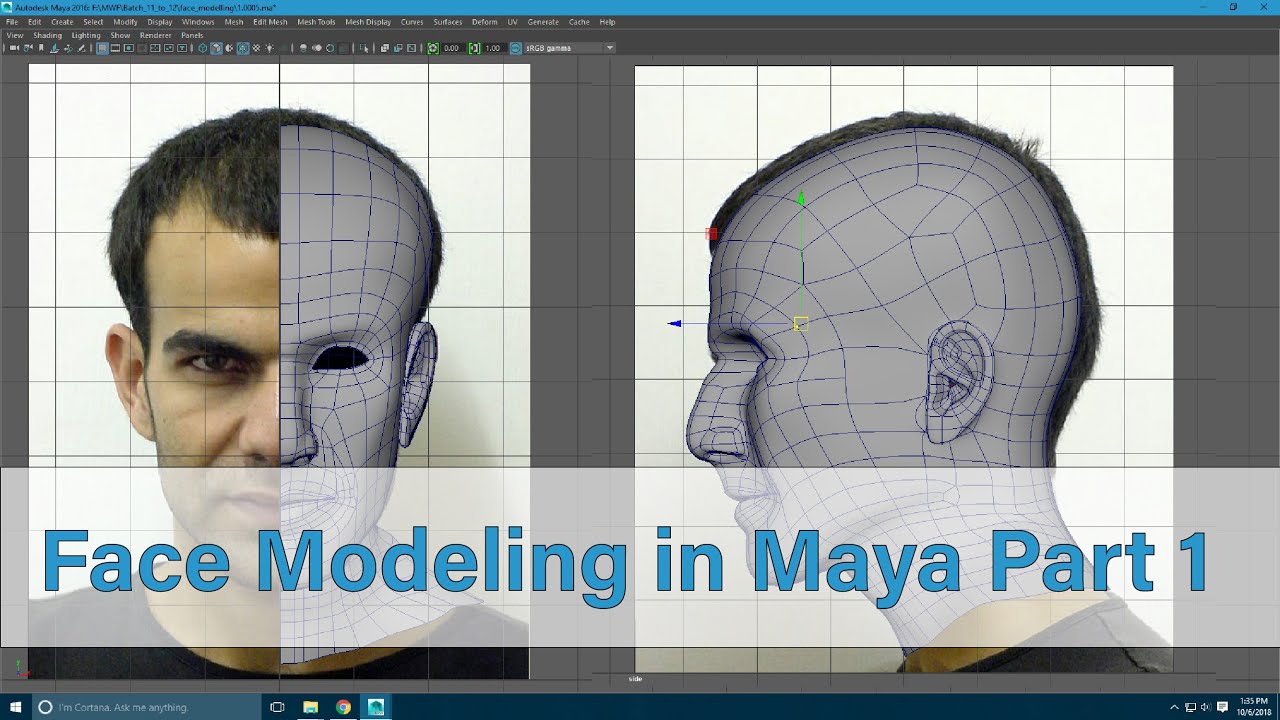Open the Create menu
This screenshot has width=1280, height=720.
62,21
